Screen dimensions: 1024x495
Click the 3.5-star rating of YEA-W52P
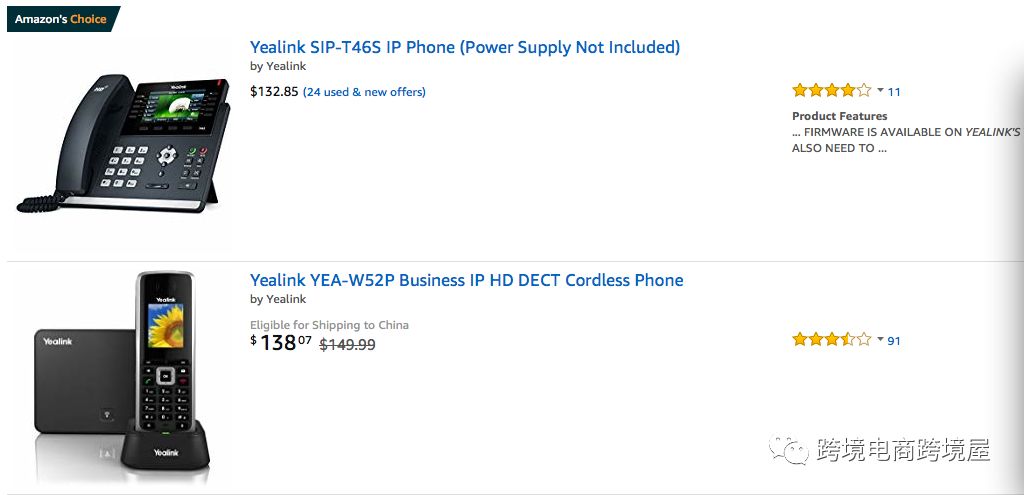coord(831,340)
